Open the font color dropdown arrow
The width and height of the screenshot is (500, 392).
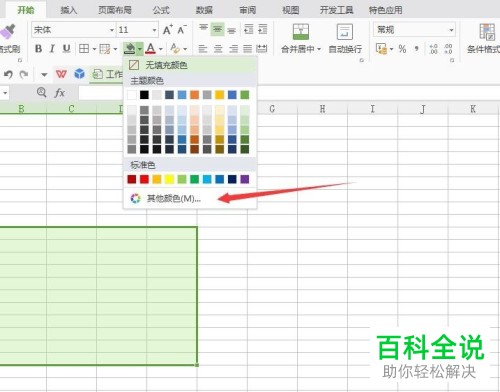point(161,49)
